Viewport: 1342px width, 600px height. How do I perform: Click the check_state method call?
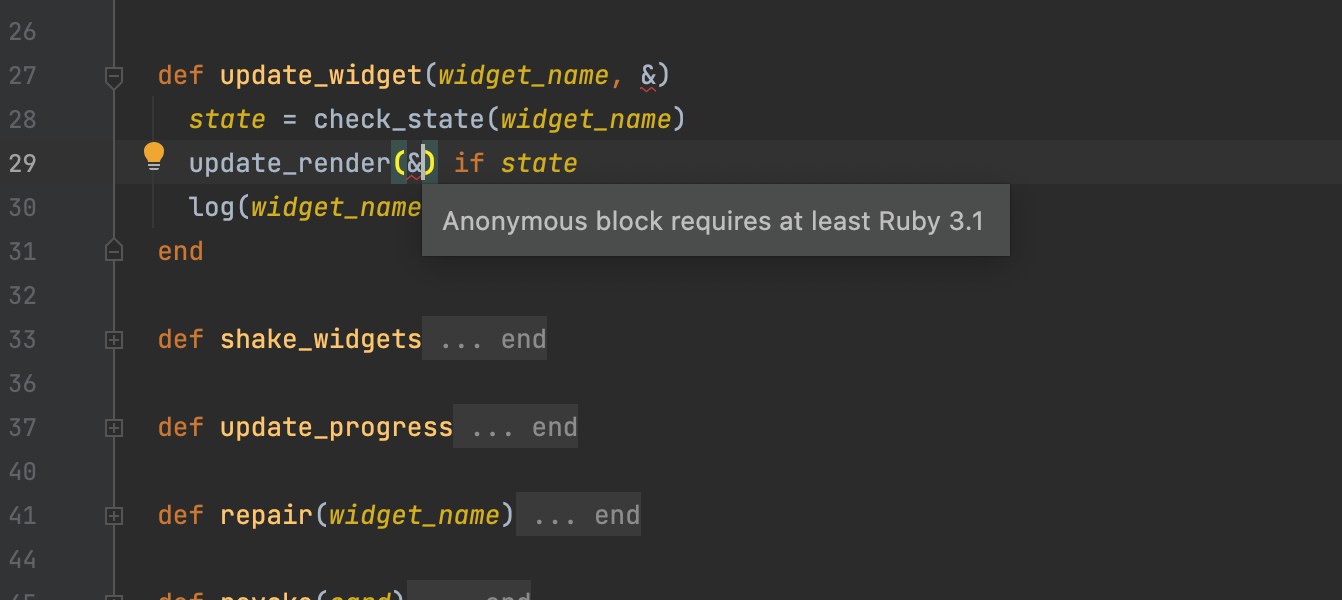pos(370,118)
